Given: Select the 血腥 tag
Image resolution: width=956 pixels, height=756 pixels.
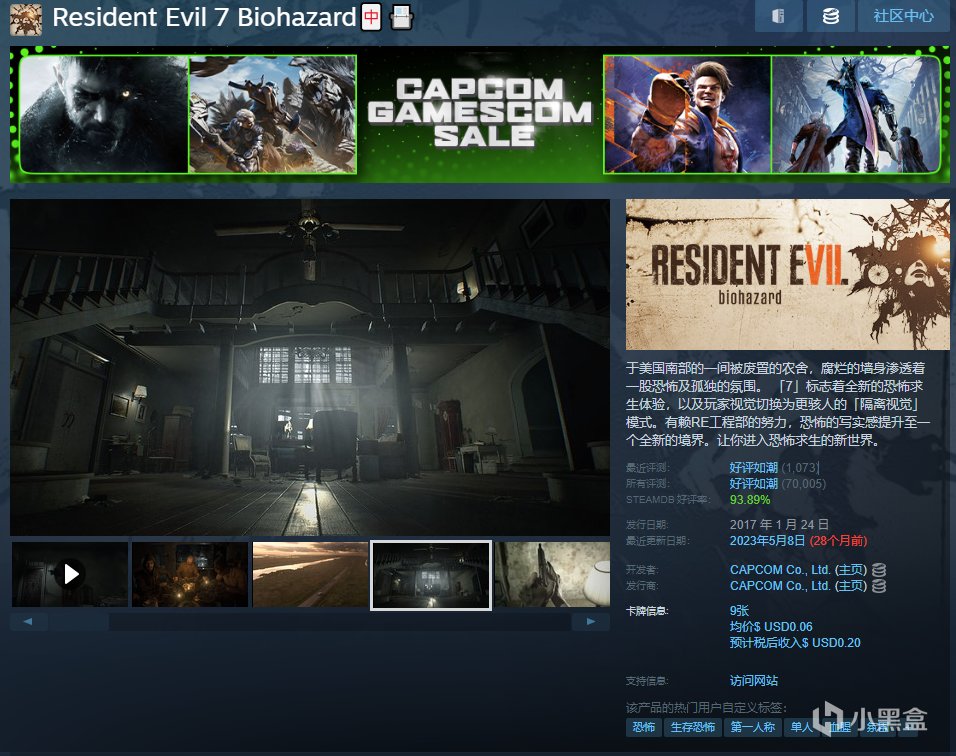Looking at the screenshot, I should click(x=839, y=727).
